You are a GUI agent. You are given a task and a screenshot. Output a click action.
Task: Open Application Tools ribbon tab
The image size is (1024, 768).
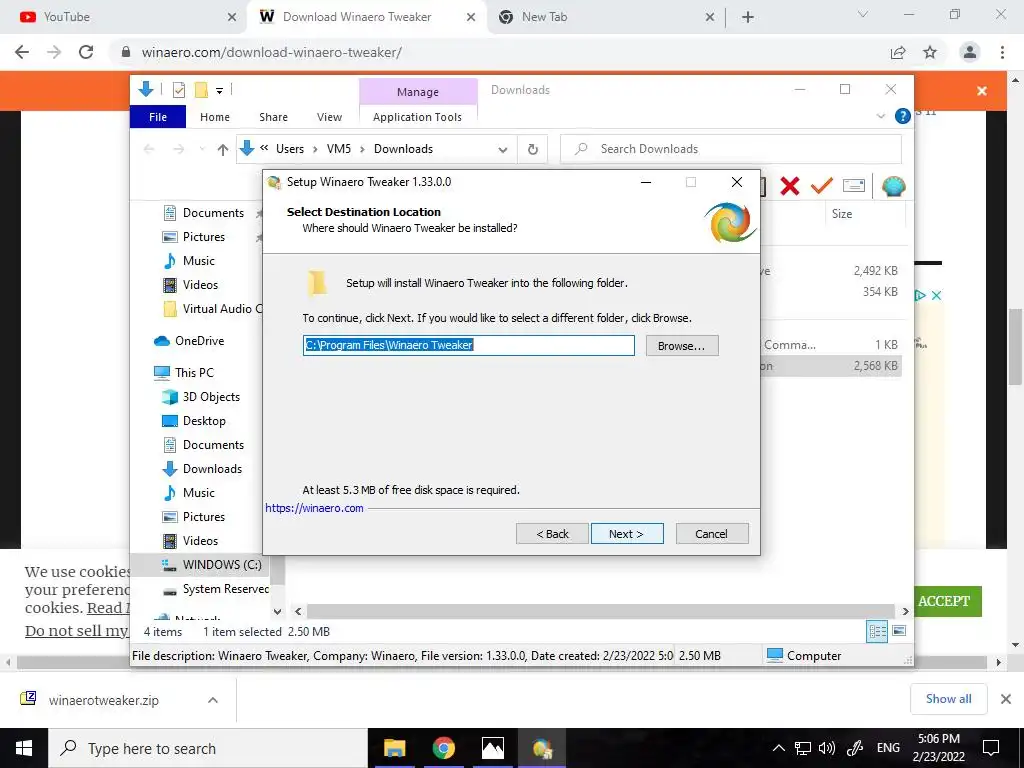click(x=417, y=117)
